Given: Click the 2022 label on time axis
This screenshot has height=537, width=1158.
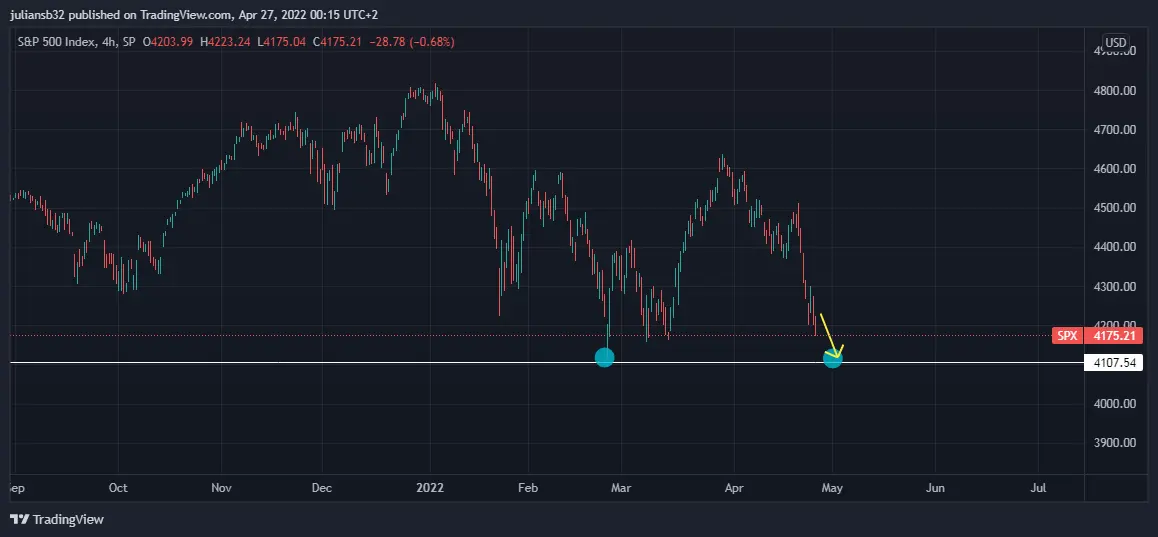Looking at the screenshot, I should click(x=430, y=488).
